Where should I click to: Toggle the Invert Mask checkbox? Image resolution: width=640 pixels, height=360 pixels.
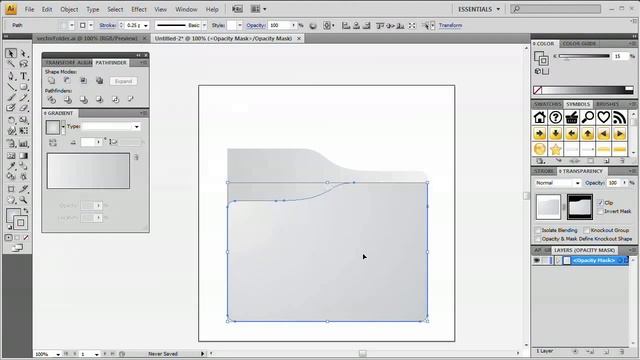coord(600,211)
